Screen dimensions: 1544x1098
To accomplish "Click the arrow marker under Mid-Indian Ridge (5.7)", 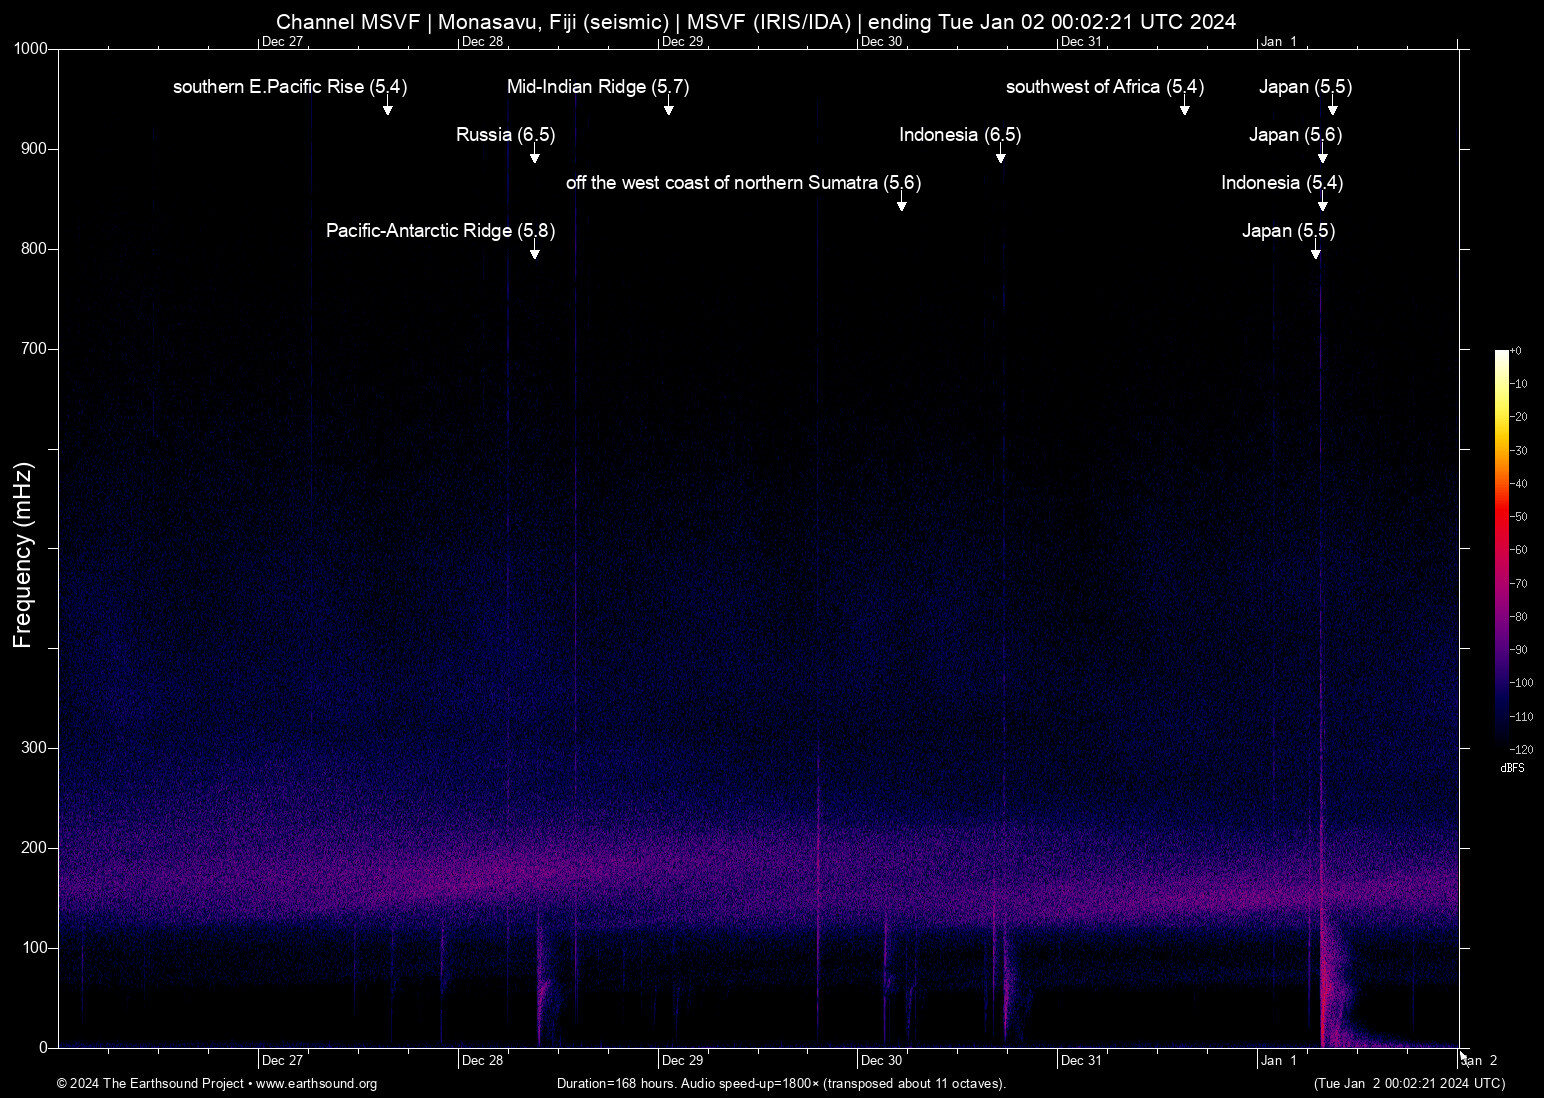I will [669, 107].
